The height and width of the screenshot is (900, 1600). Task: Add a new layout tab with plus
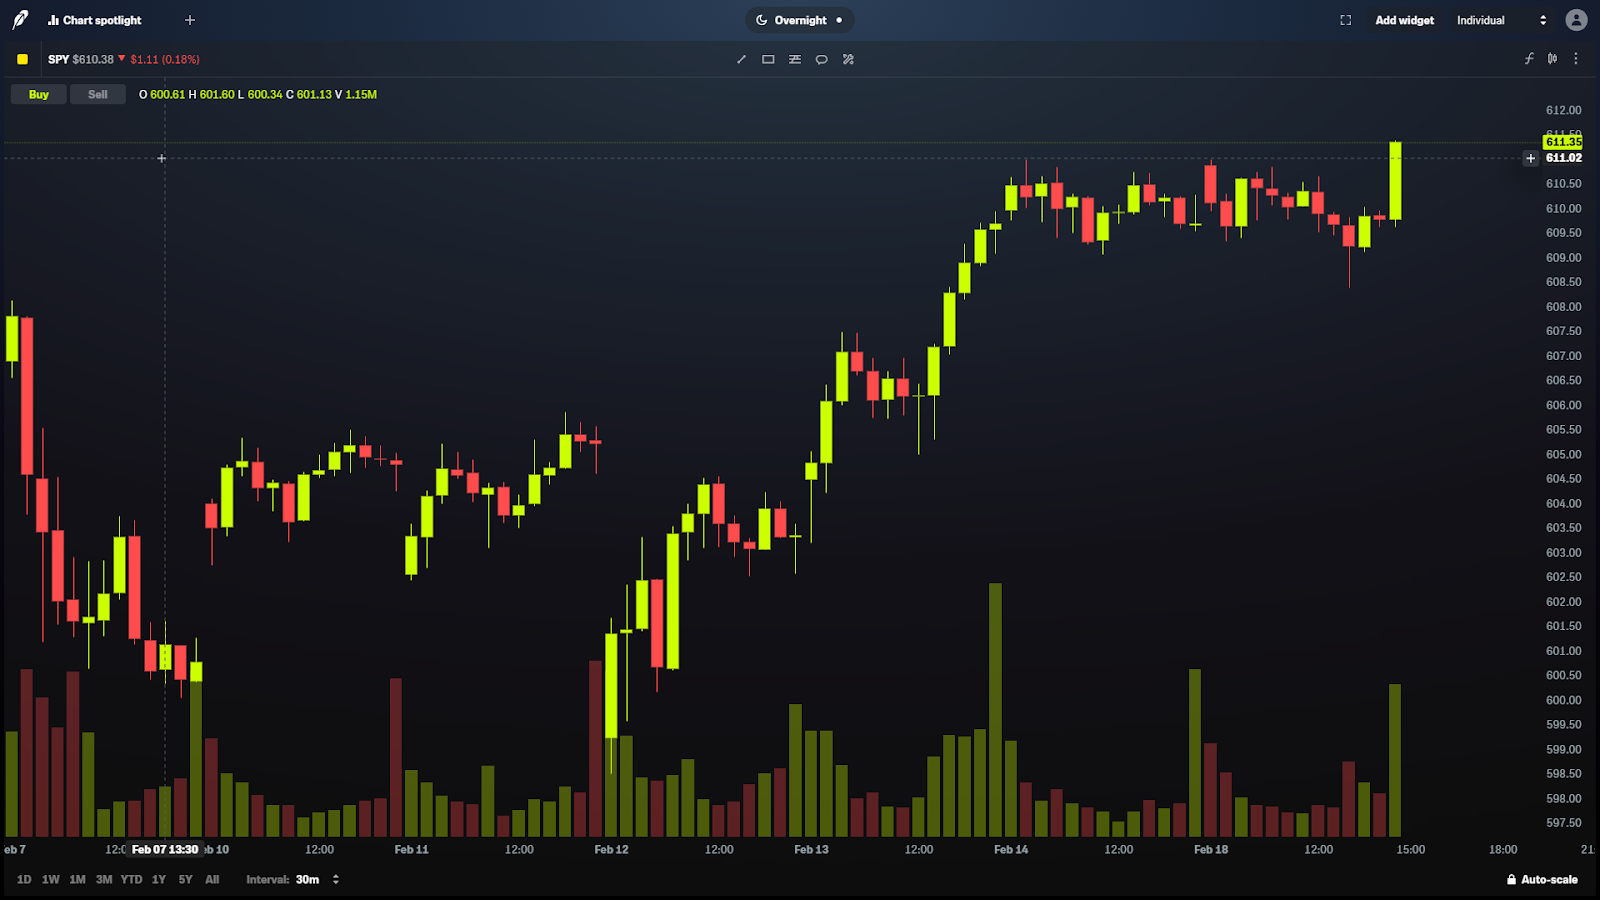pyautogui.click(x=190, y=20)
